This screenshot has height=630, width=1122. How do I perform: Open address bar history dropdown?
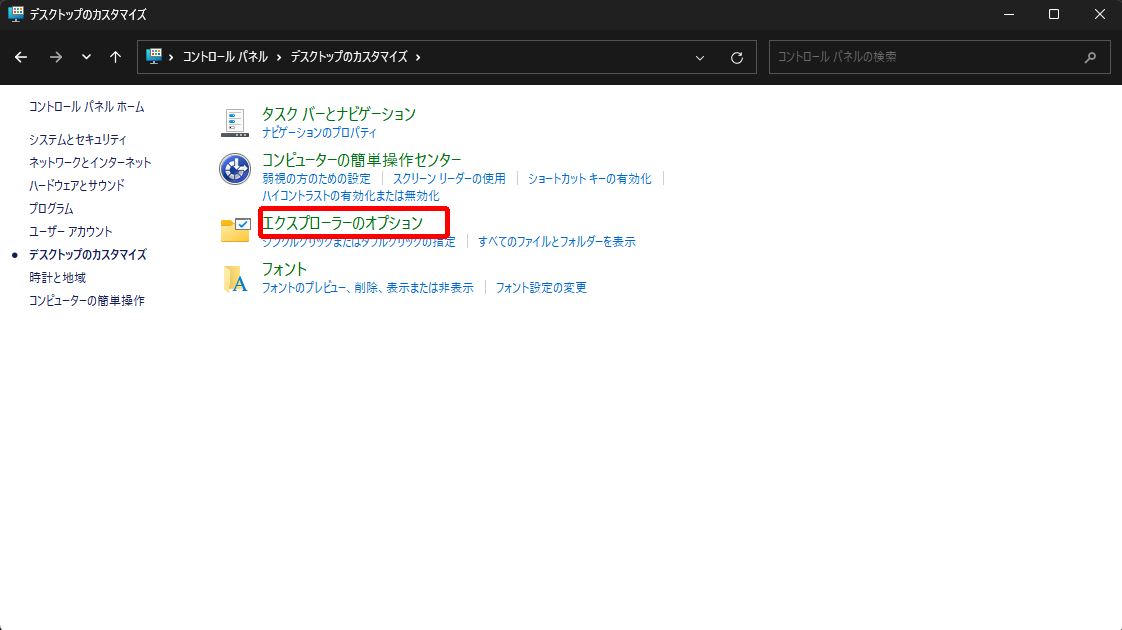(700, 58)
